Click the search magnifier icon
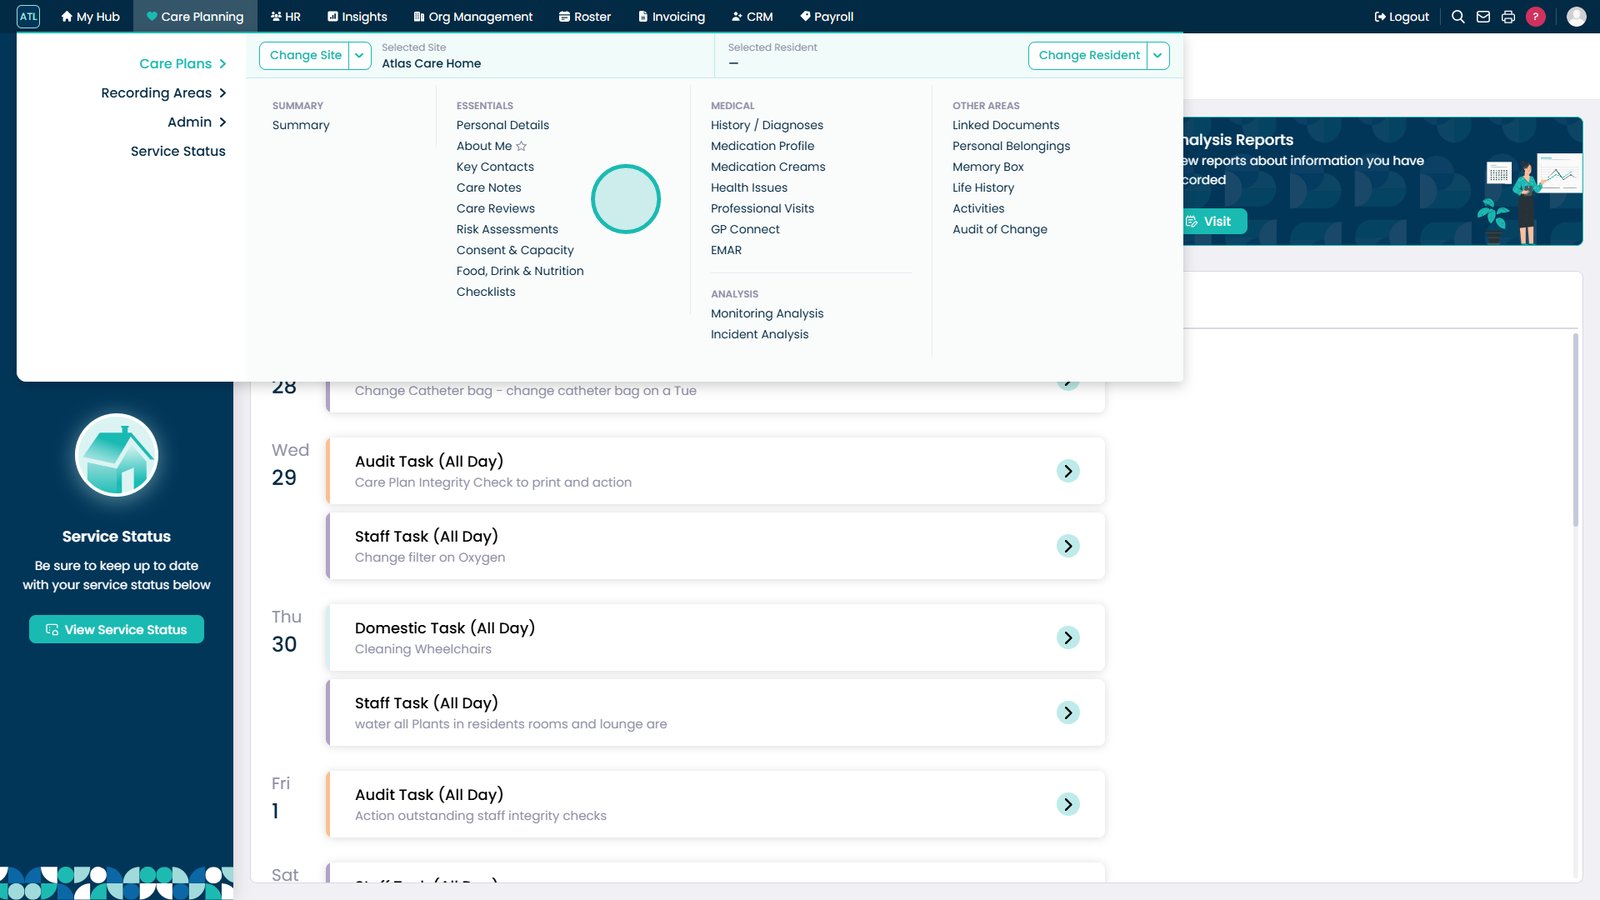 pyautogui.click(x=1458, y=17)
